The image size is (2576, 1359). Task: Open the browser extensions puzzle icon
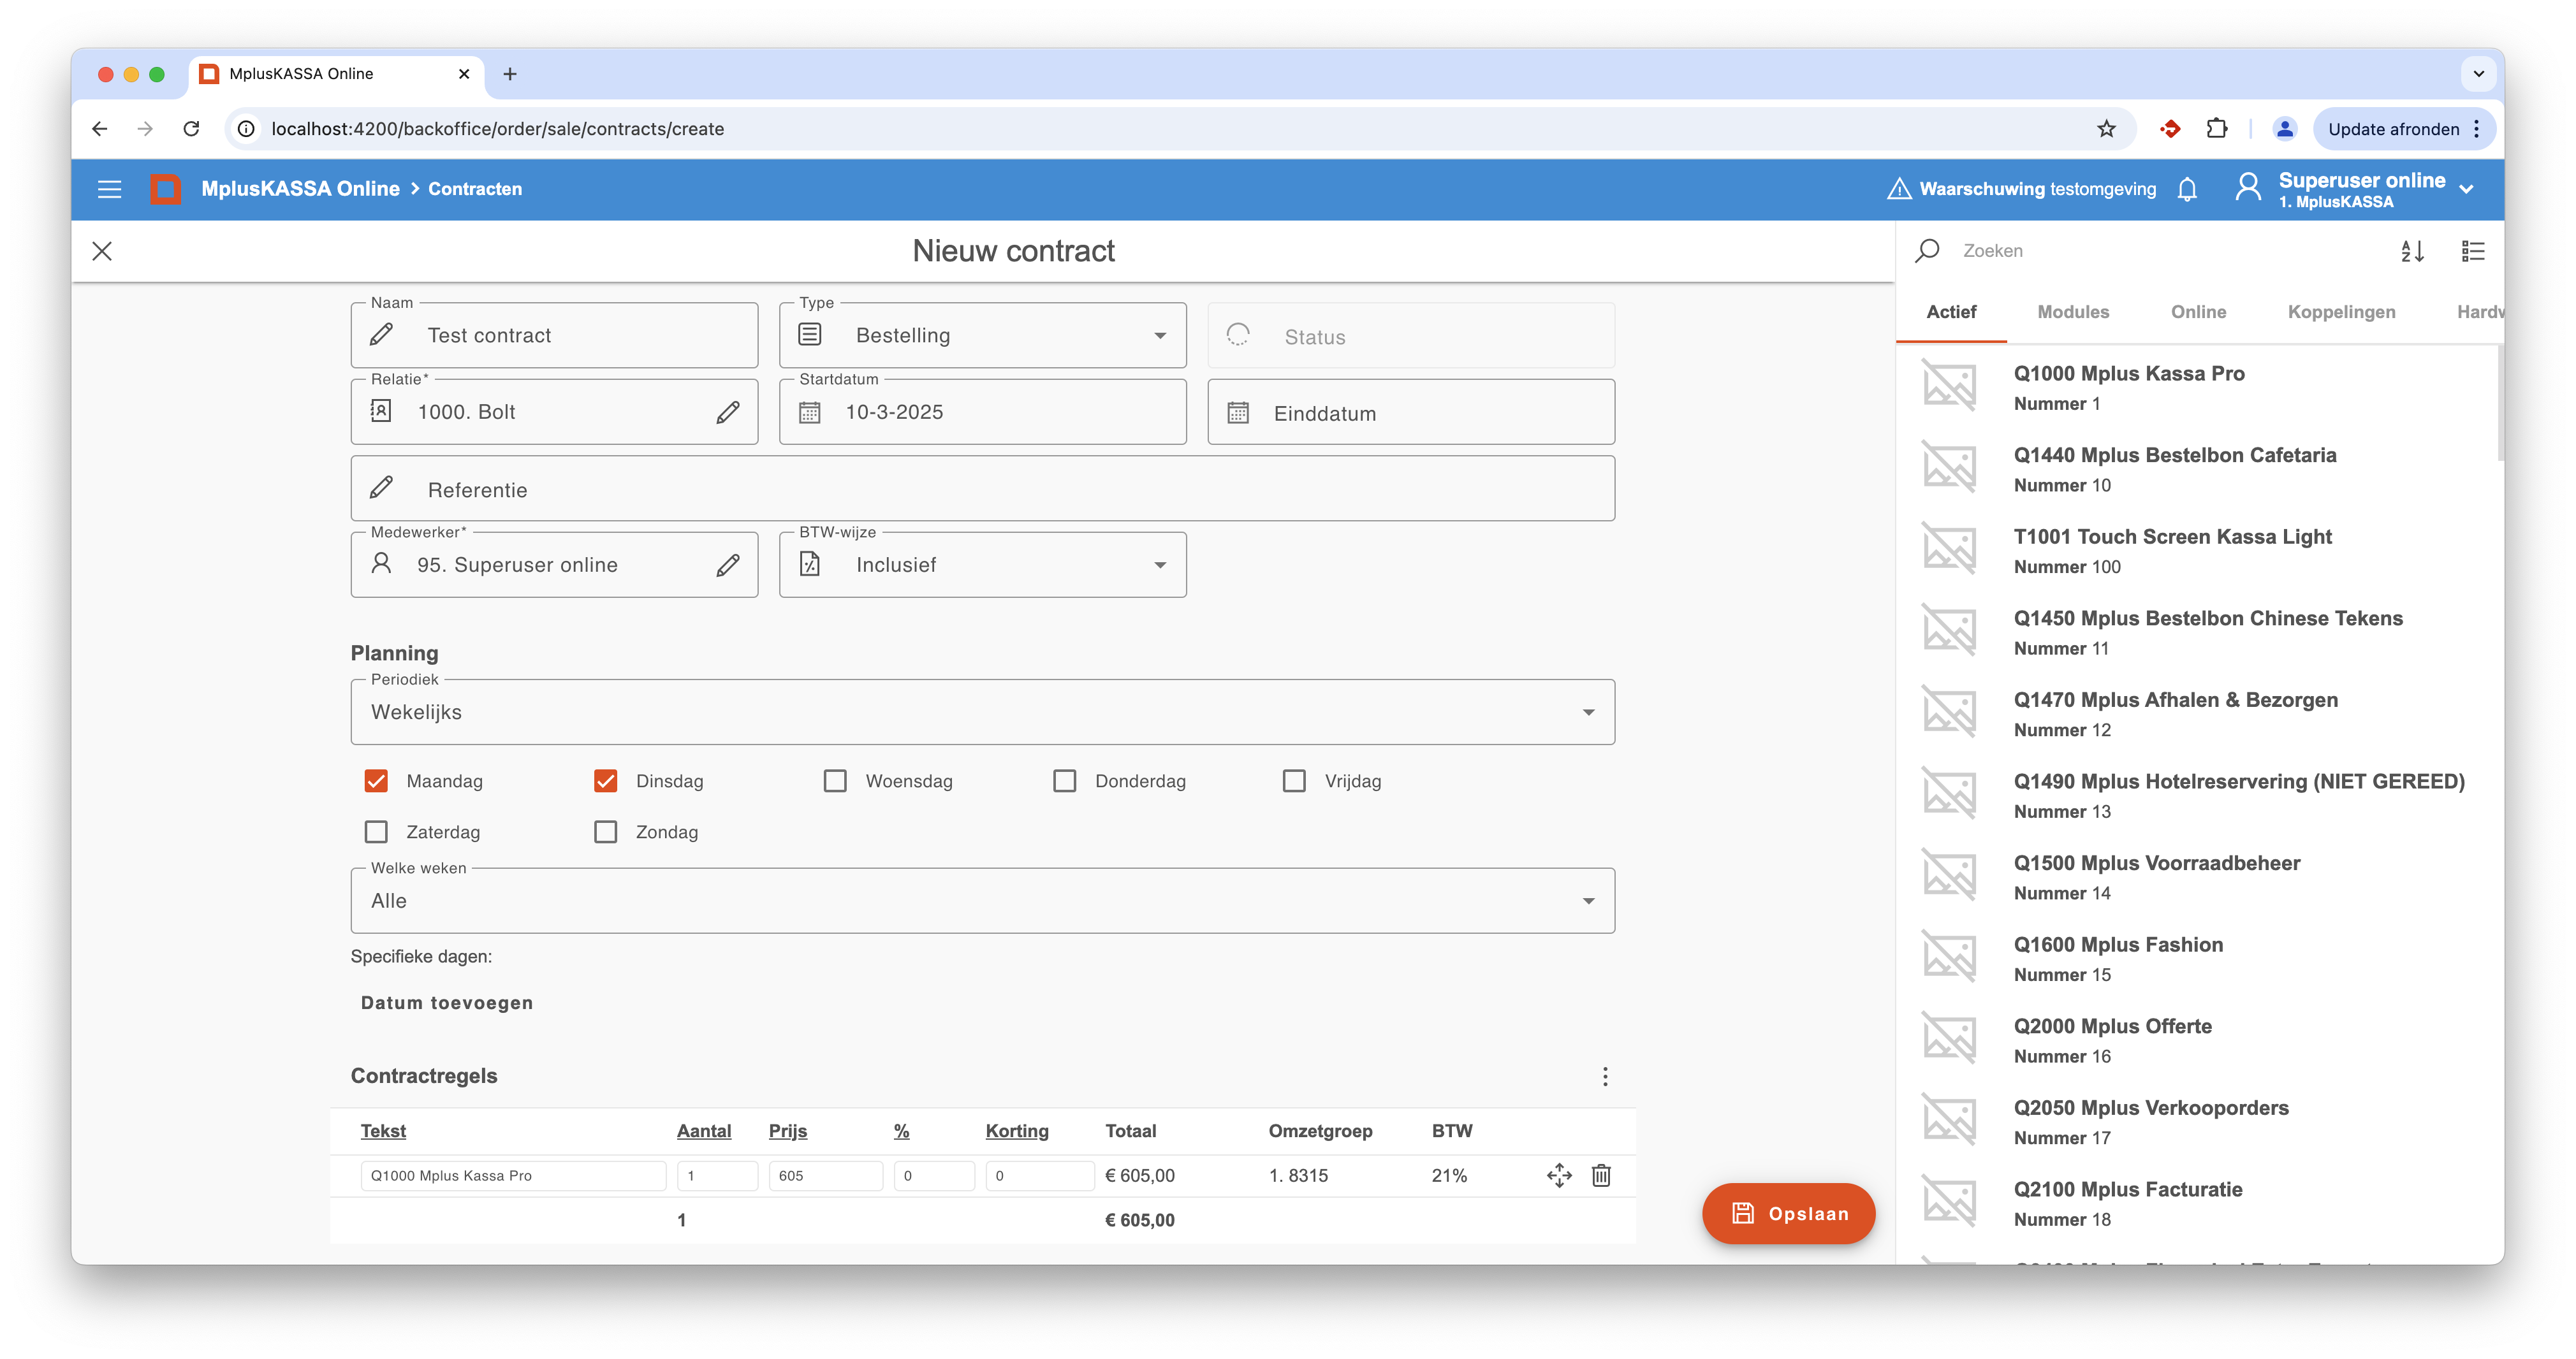click(x=2216, y=129)
